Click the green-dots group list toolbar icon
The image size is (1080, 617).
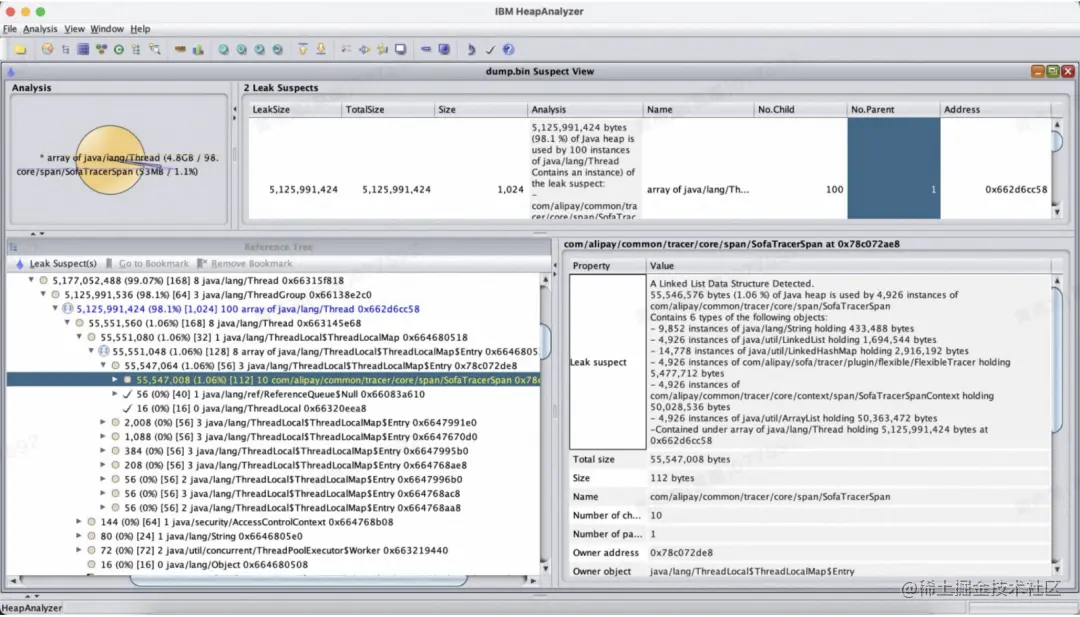pos(101,50)
